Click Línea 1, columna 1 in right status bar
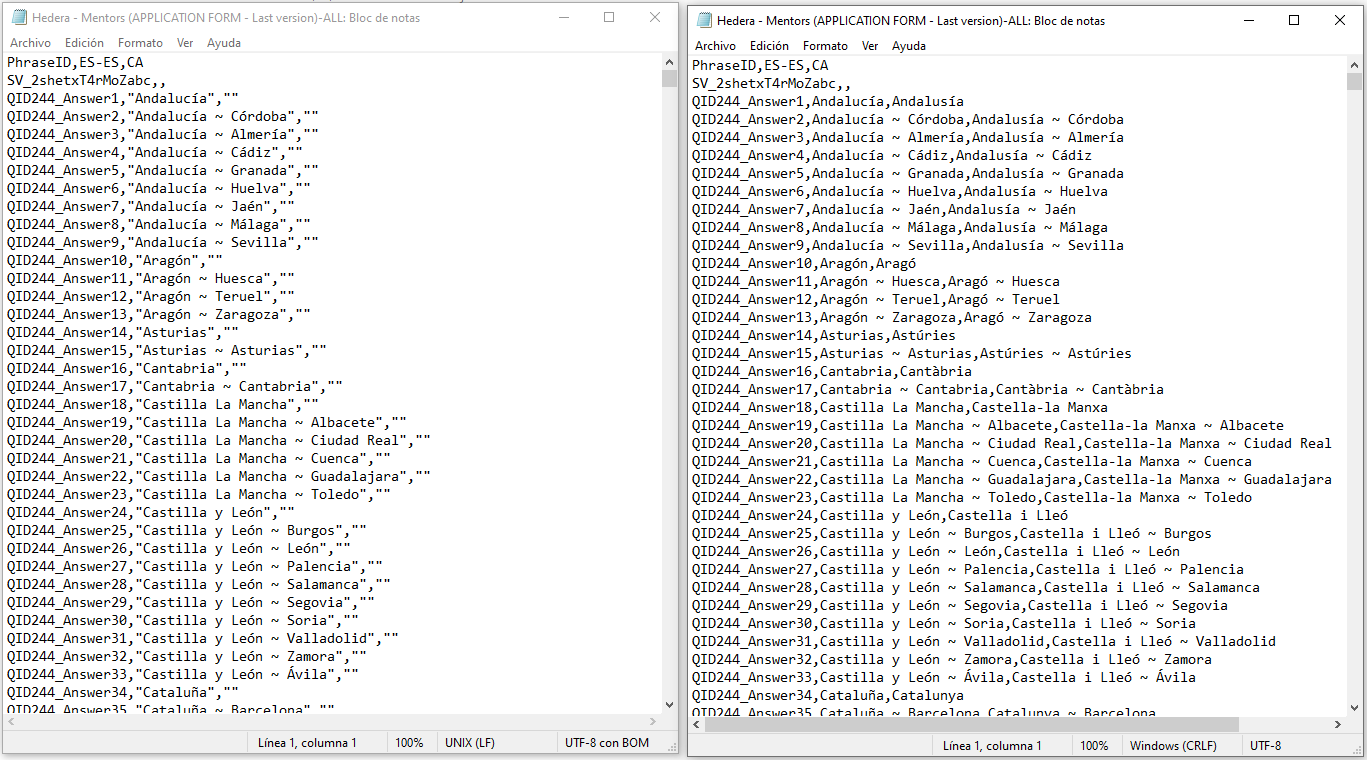1367x760 pixels. [x=992, y=746]
